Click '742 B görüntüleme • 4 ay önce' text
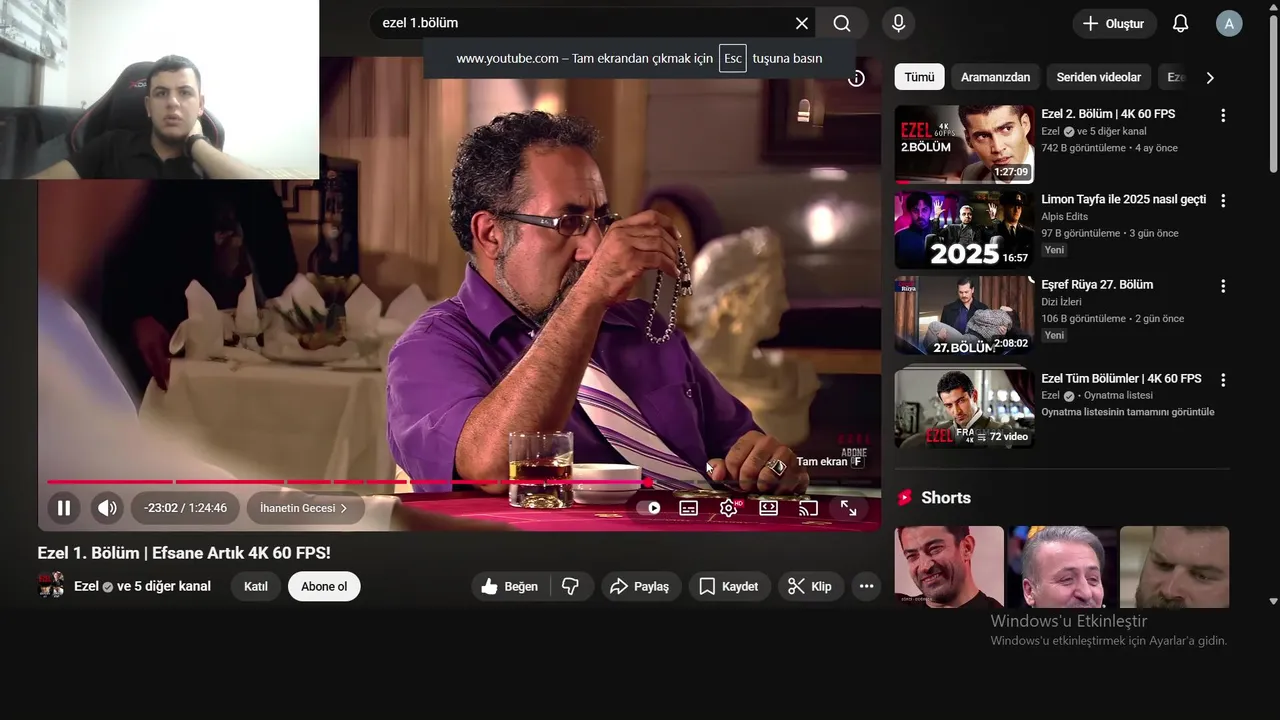Image resolution: width=1280 pixels, height=720 pixels. [x=1109, y=148]
